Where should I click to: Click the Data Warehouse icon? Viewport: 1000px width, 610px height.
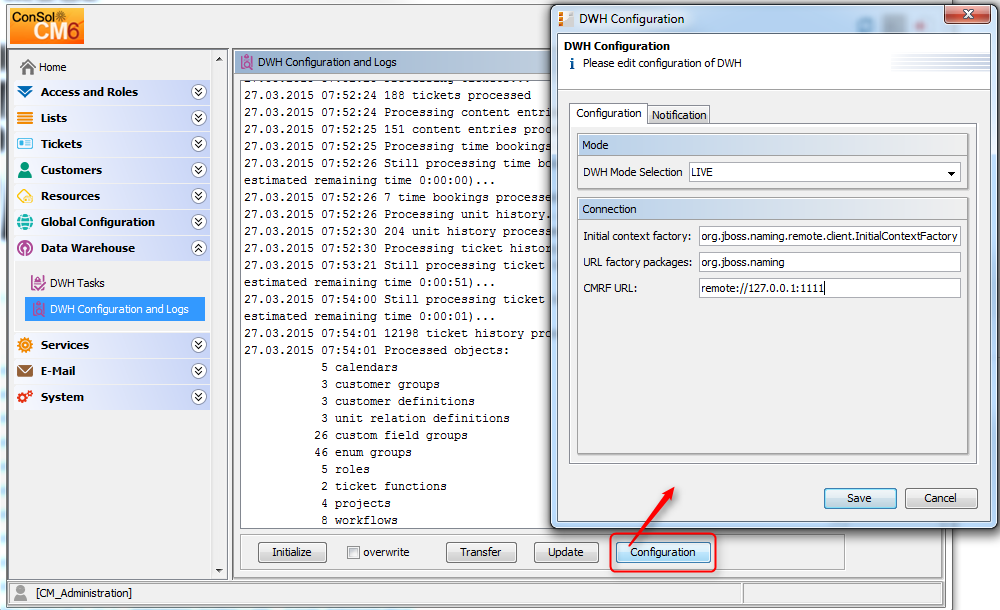tap(22, 247)
